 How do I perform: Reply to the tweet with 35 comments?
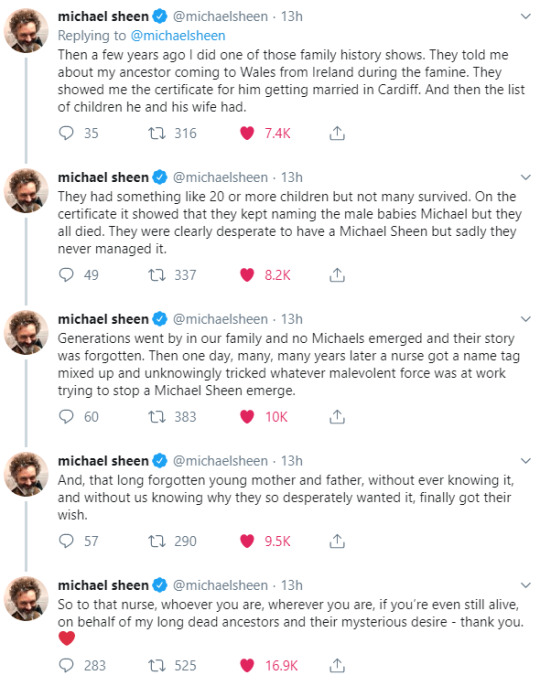[66, 133]
